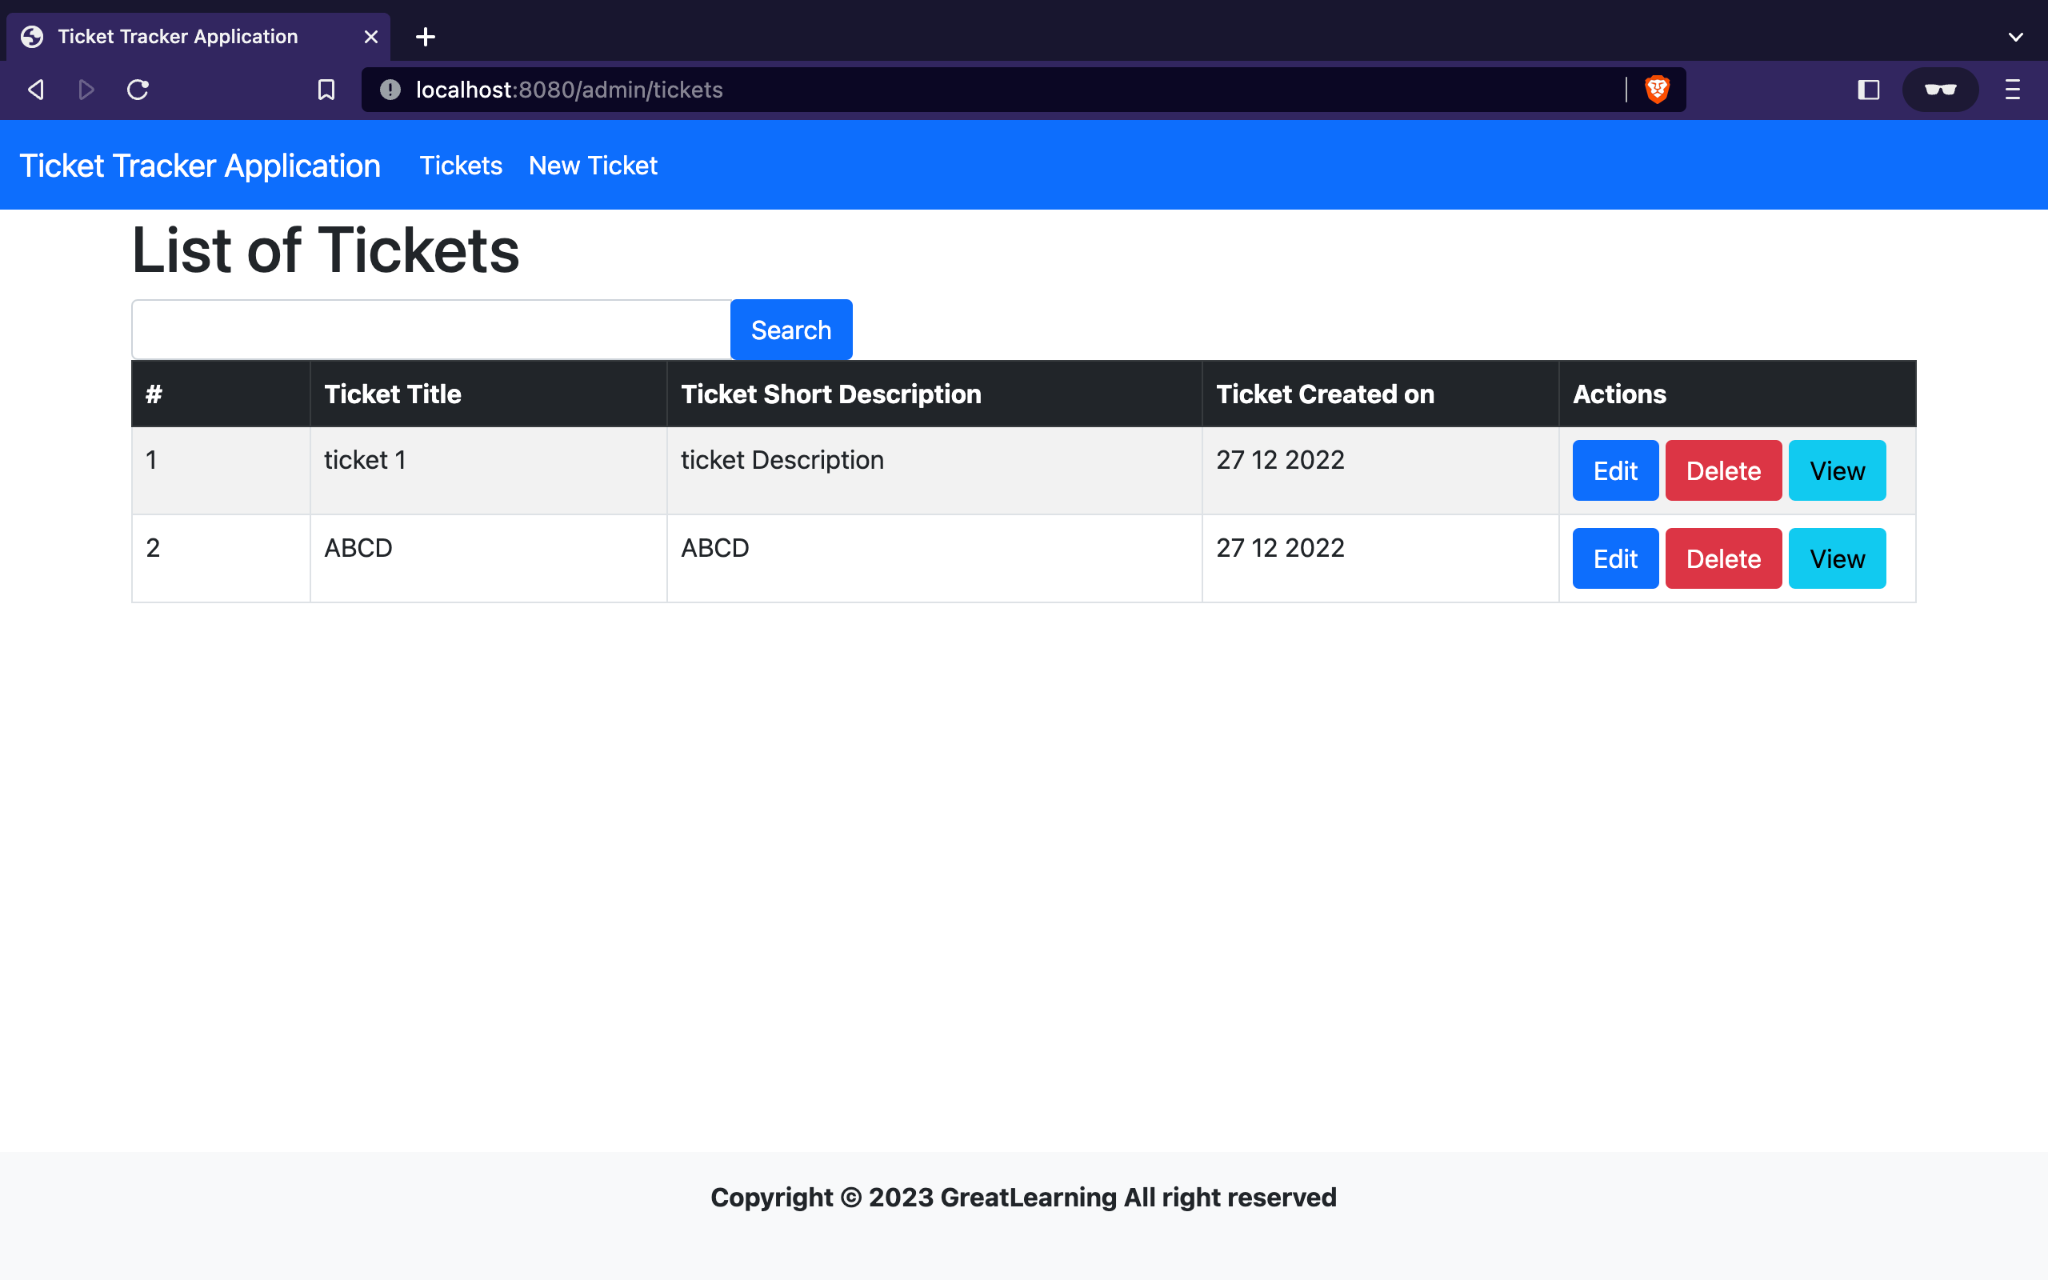
Task: Focus the ticket search text field
Action: pyautogui.click(x=431, y=330)
